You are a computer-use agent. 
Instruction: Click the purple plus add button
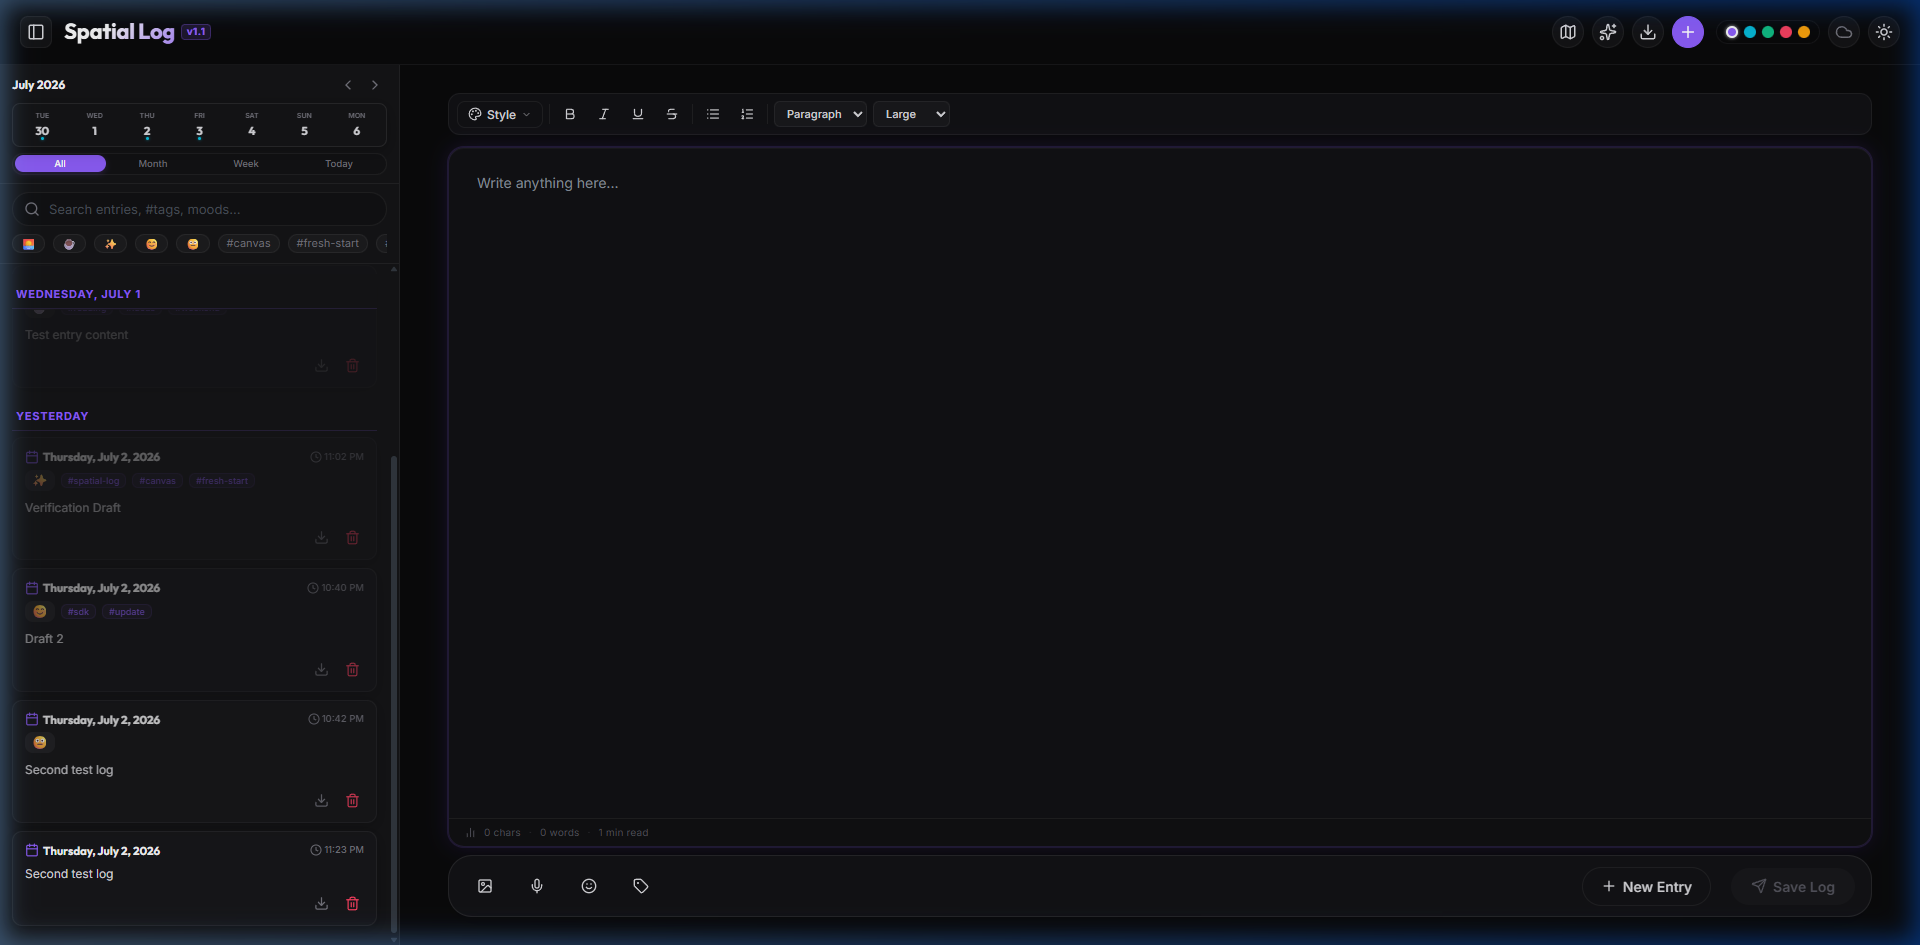pos(1688,32)
